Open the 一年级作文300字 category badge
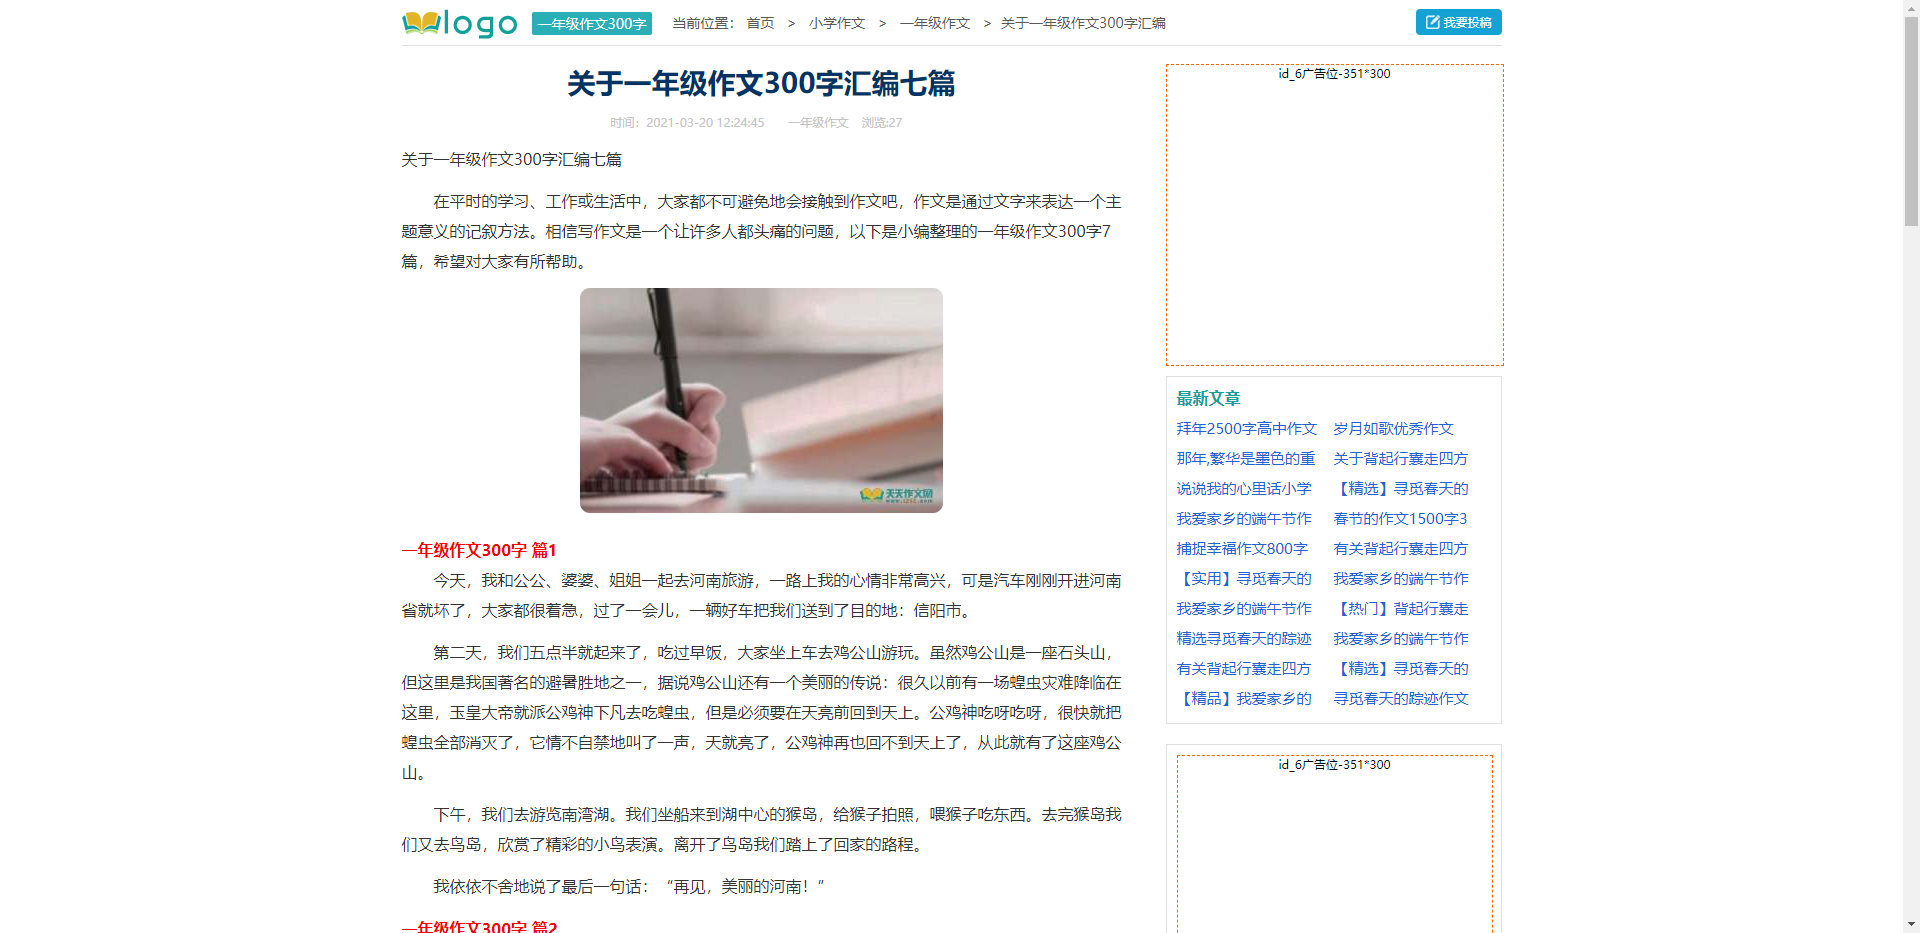 (591, 23)
